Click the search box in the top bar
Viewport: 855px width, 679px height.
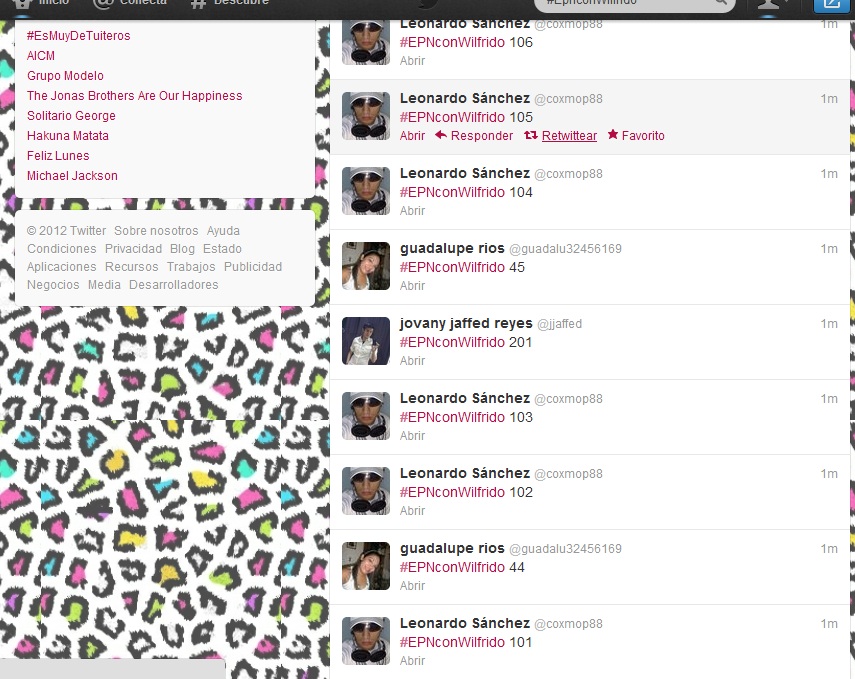[635, 4]
